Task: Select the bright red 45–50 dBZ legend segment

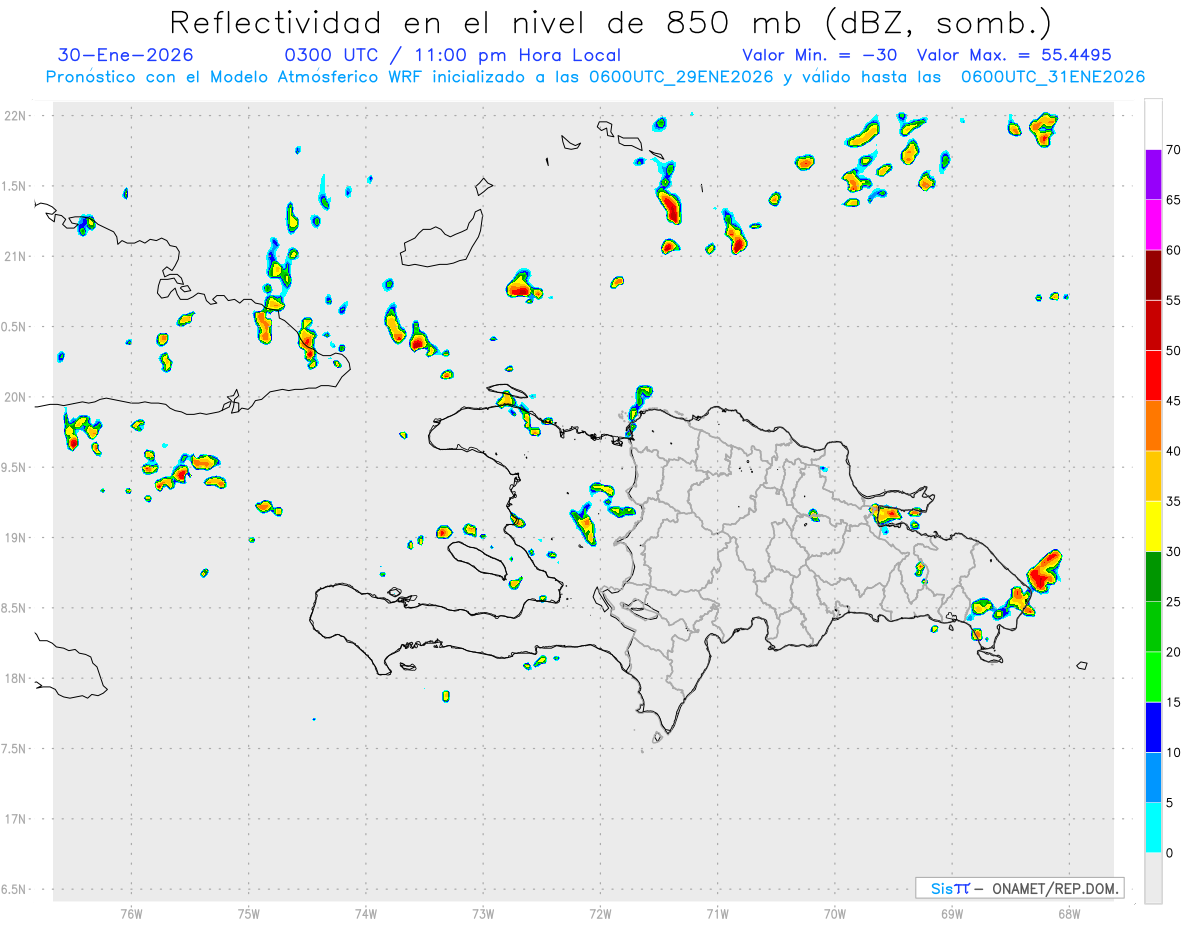Action: (x=1153, y=376)
